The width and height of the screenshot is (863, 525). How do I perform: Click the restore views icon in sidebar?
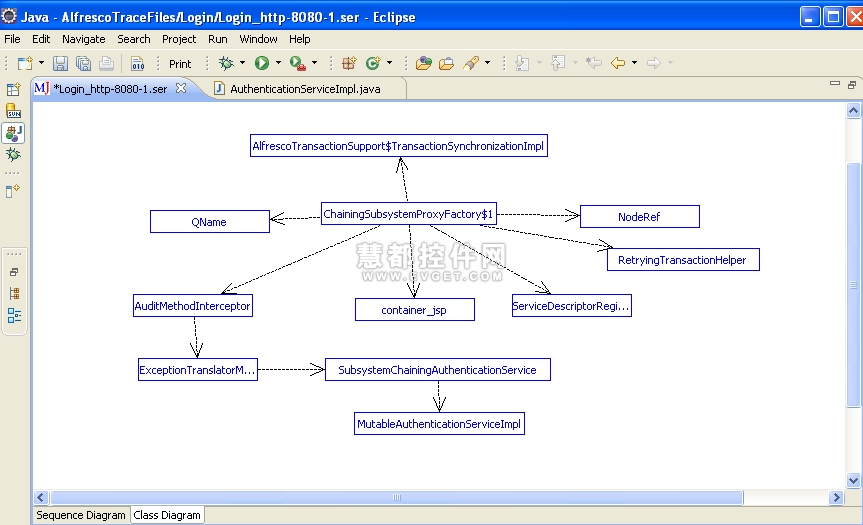(x=14, y=272)
